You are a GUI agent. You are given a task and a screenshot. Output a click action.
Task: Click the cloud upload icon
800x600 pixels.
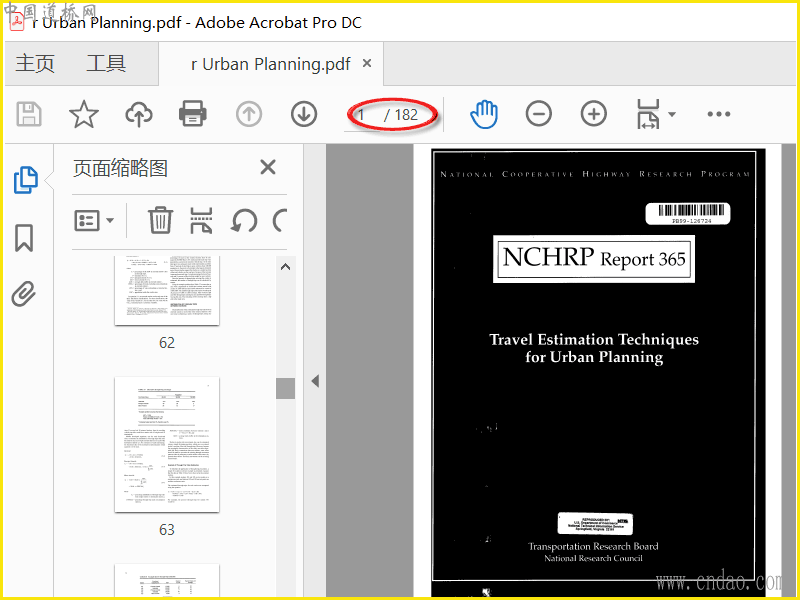tap(139, 114)
